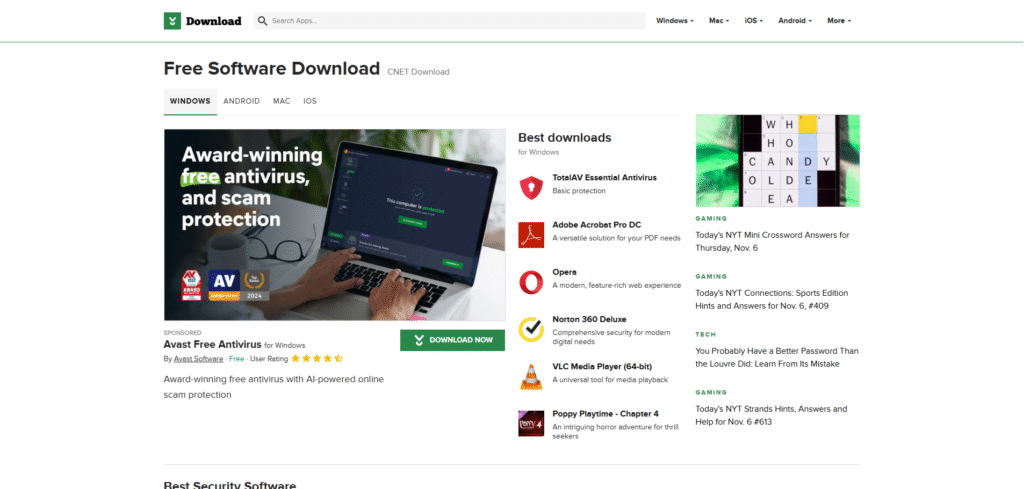Click the Best downloads heading
Screen dimensions: 1024x489
[565, 138]
